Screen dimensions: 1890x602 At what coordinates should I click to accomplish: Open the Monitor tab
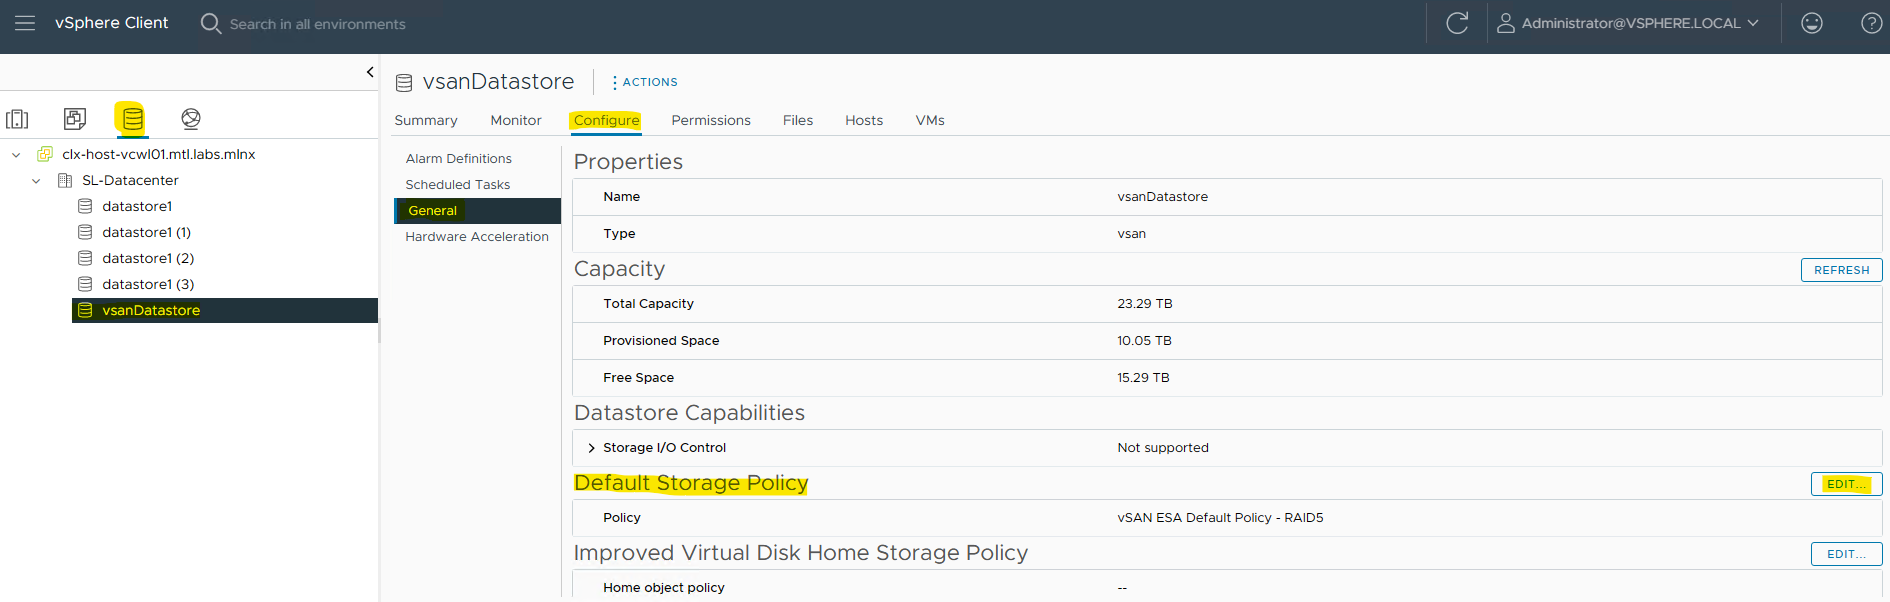[516, 120]
